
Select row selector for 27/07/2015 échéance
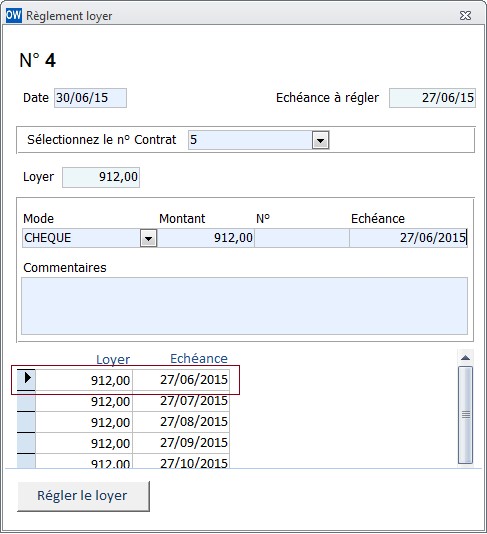click(26, 401)
